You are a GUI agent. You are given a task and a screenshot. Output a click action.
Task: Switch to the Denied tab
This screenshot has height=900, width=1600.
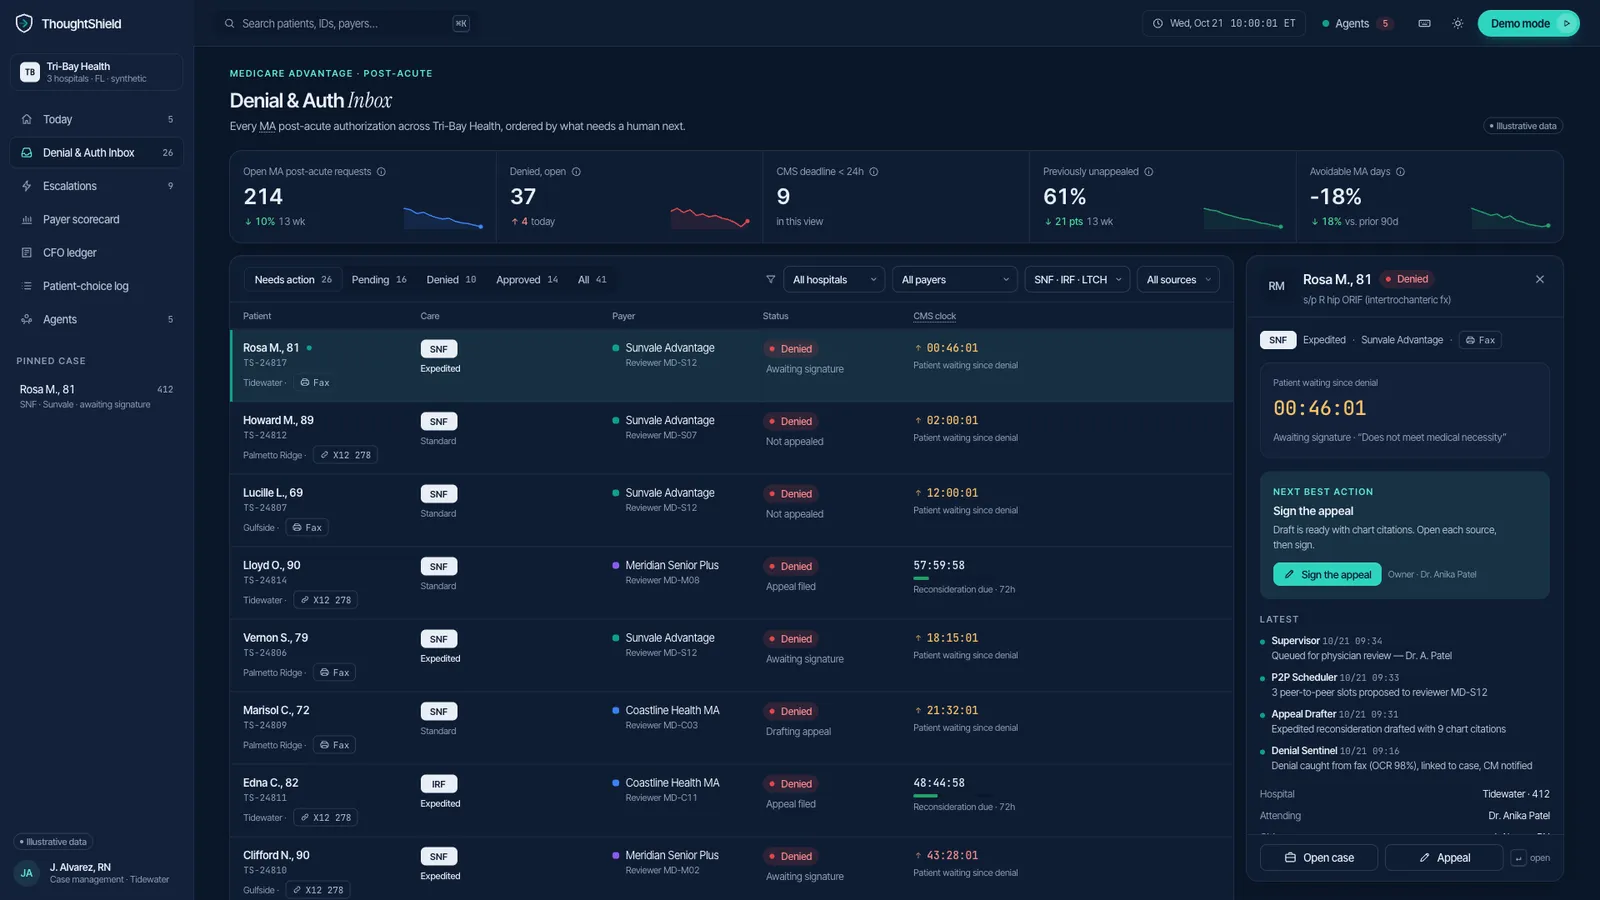point(451,280)
